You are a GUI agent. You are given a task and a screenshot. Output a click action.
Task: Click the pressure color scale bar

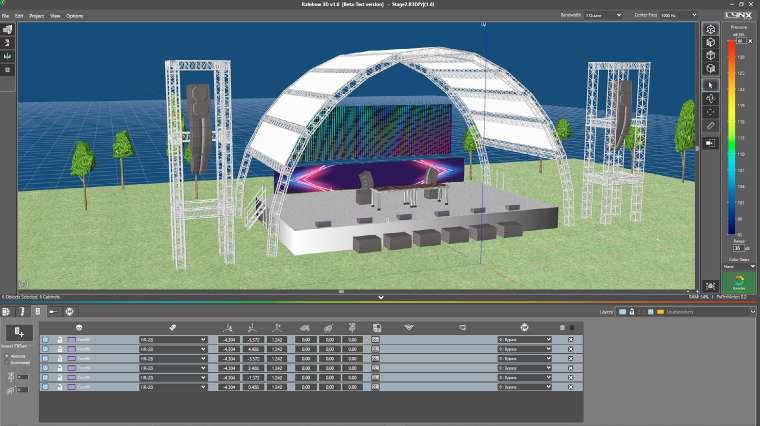[x=731, y=138]
